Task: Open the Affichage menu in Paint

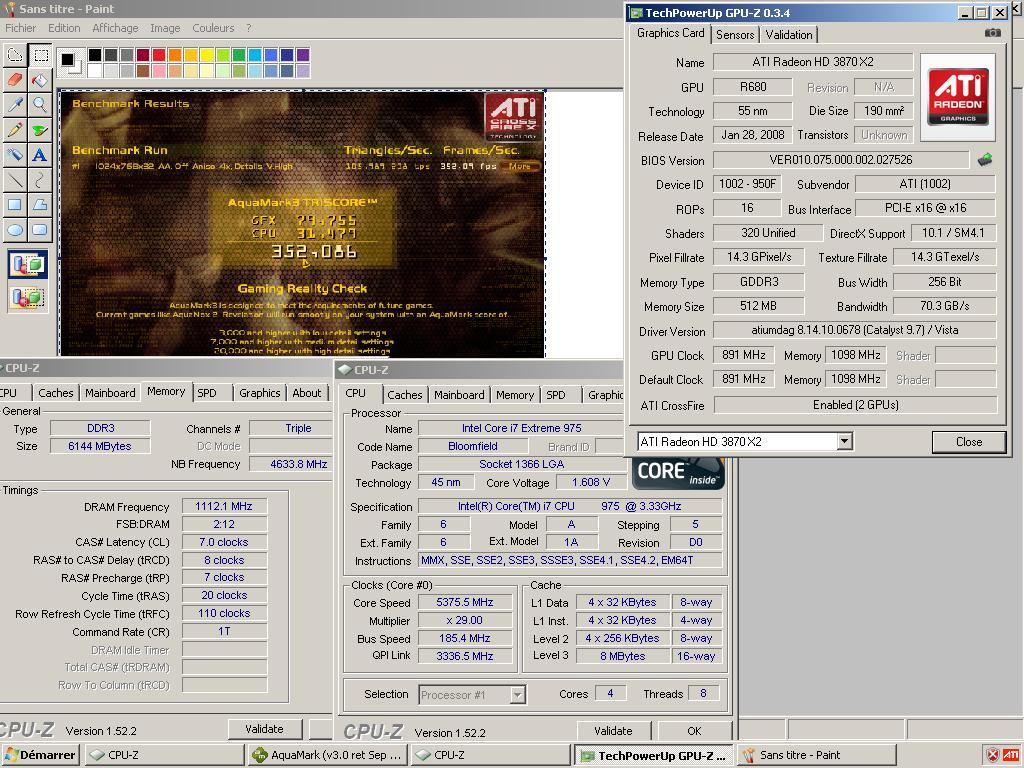Action: coord(115,28)
